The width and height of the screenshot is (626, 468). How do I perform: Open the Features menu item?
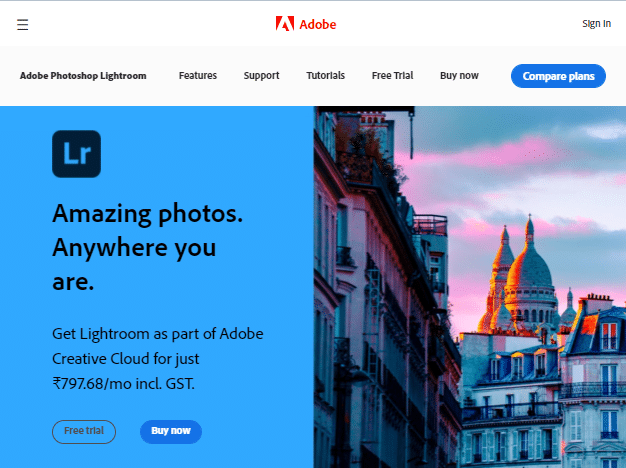pyautogui.click(x=198, y=75)
